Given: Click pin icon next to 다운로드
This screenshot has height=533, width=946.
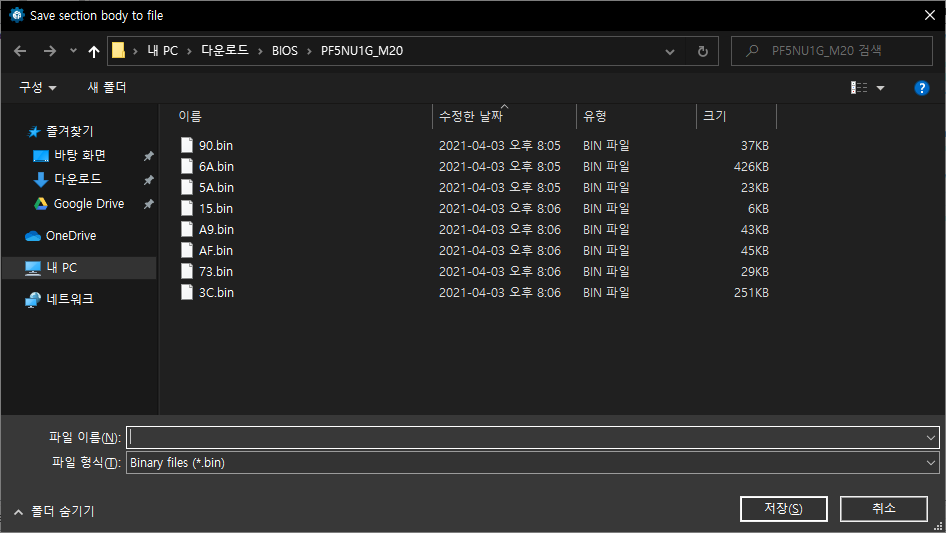Looking at the screenshot, I should pos(148,180).
